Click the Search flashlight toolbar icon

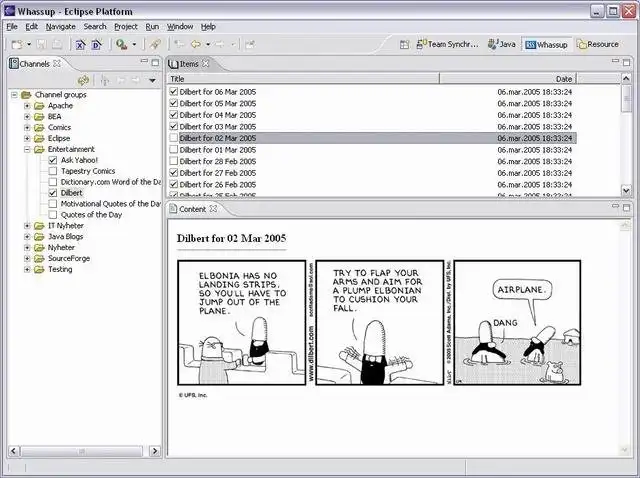click(155, 44)
